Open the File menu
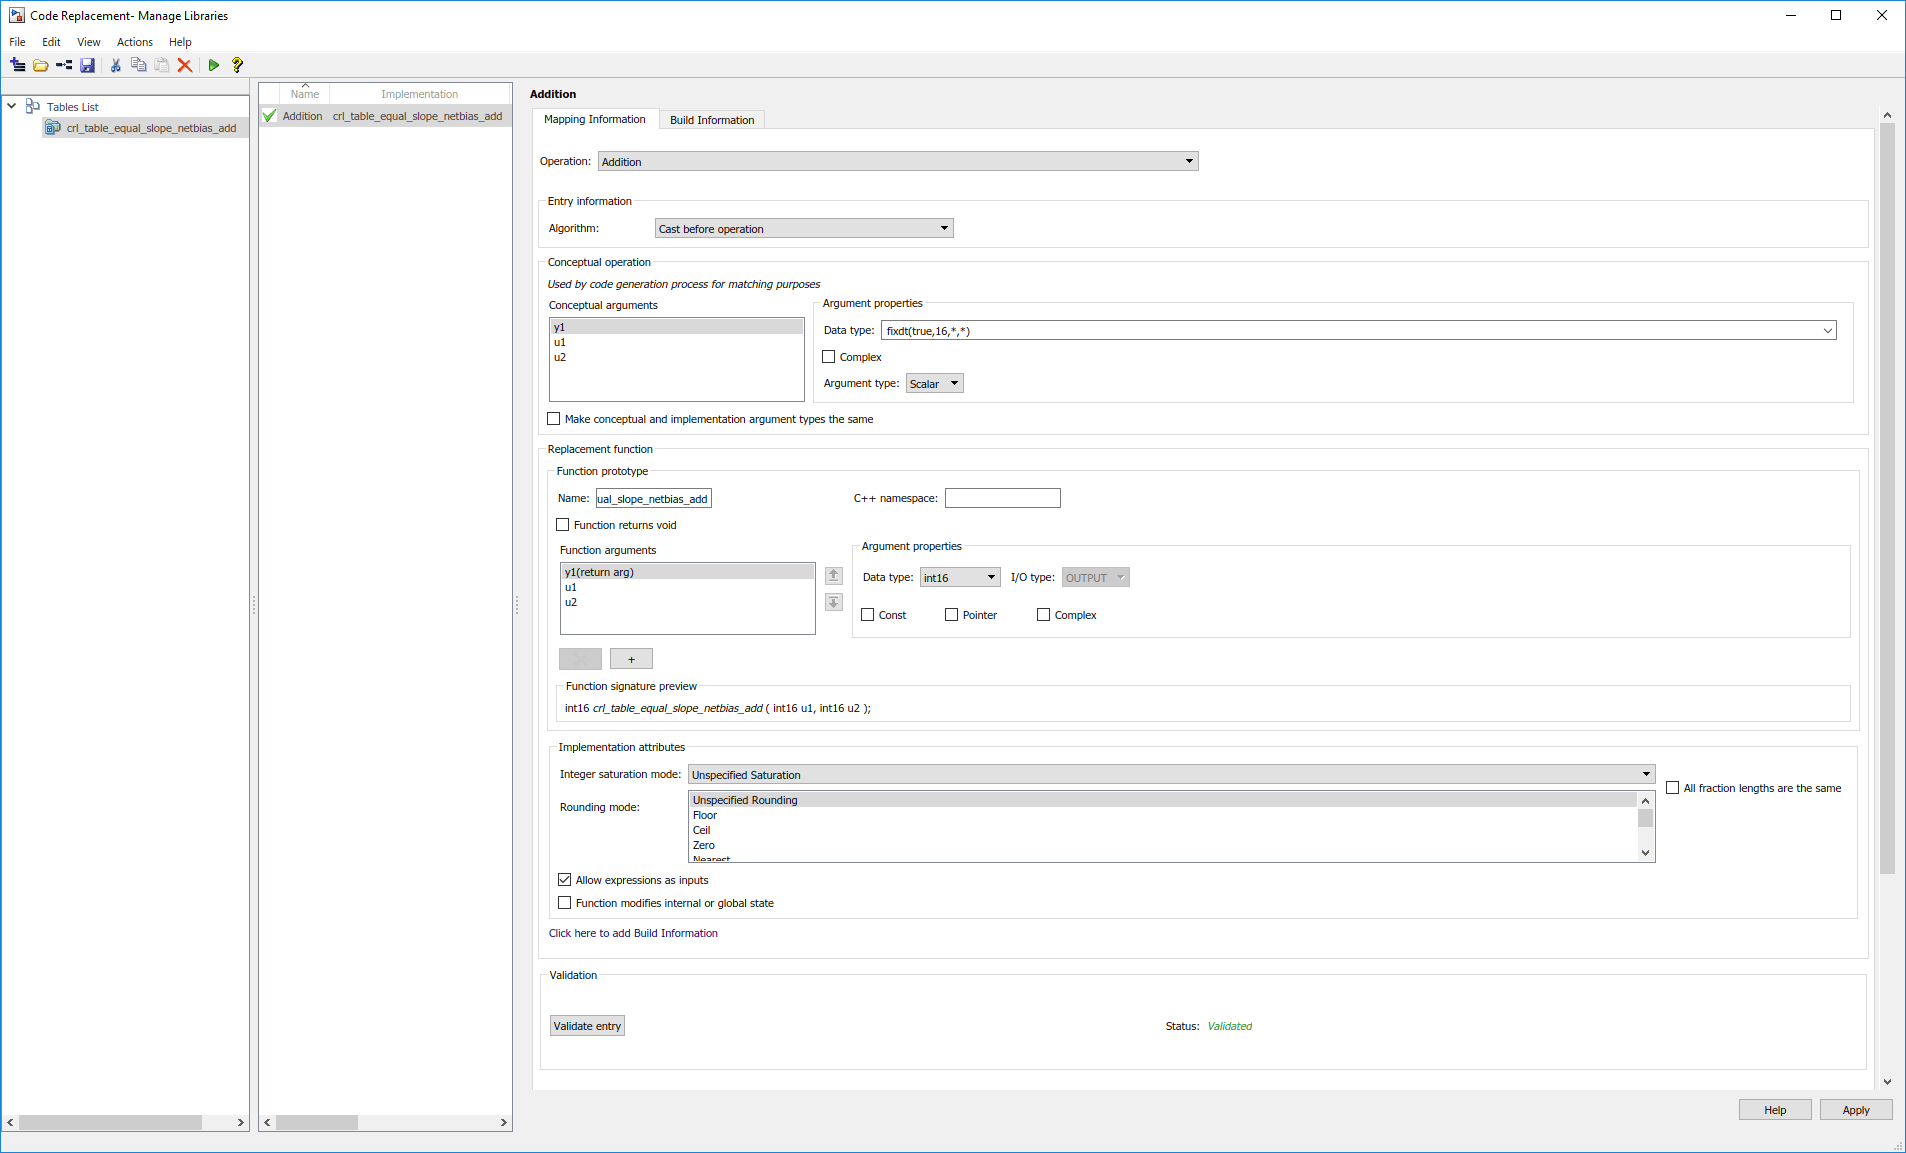 coord(17,42)
